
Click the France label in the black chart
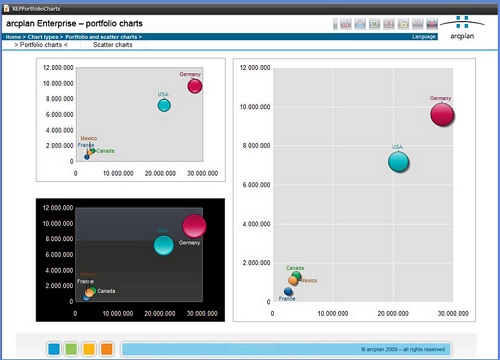pos(86,281)
